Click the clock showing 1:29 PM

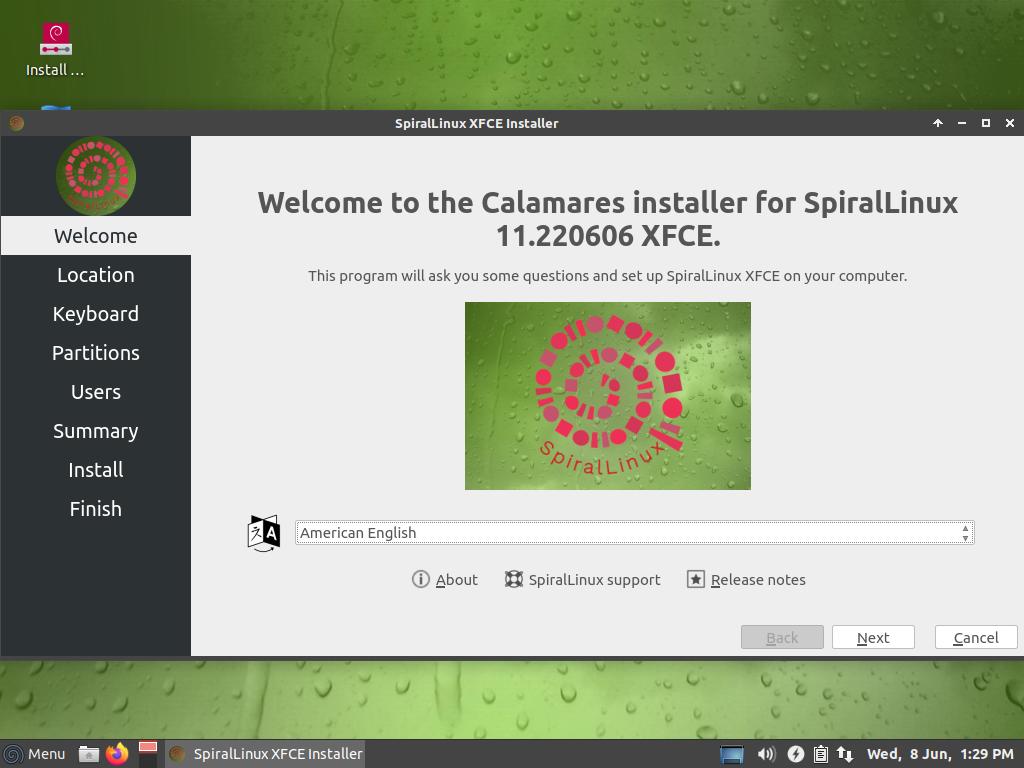pyautogui.click(x=940, y=754)
